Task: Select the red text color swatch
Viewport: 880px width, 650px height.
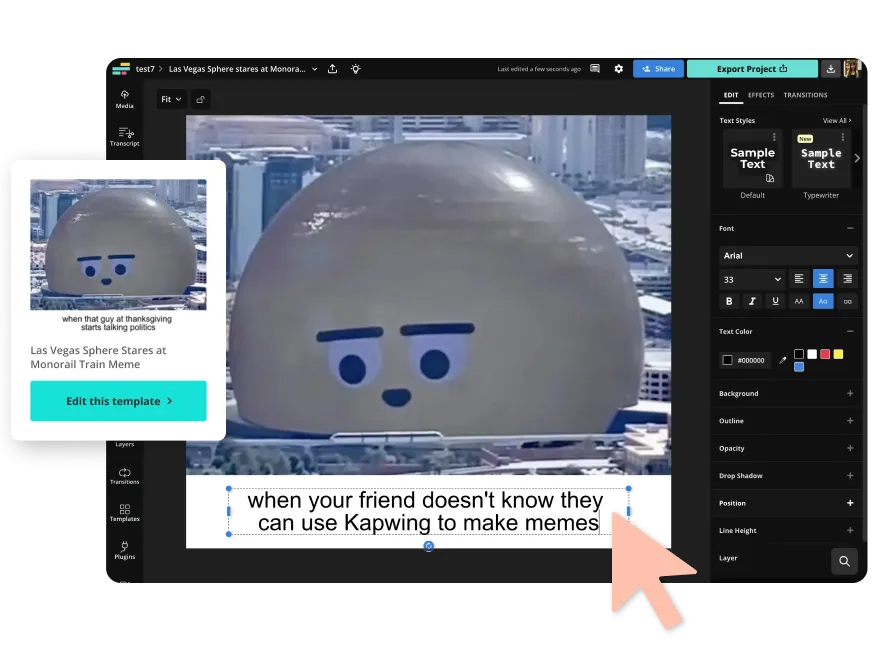Action: (x=825, y=354)
